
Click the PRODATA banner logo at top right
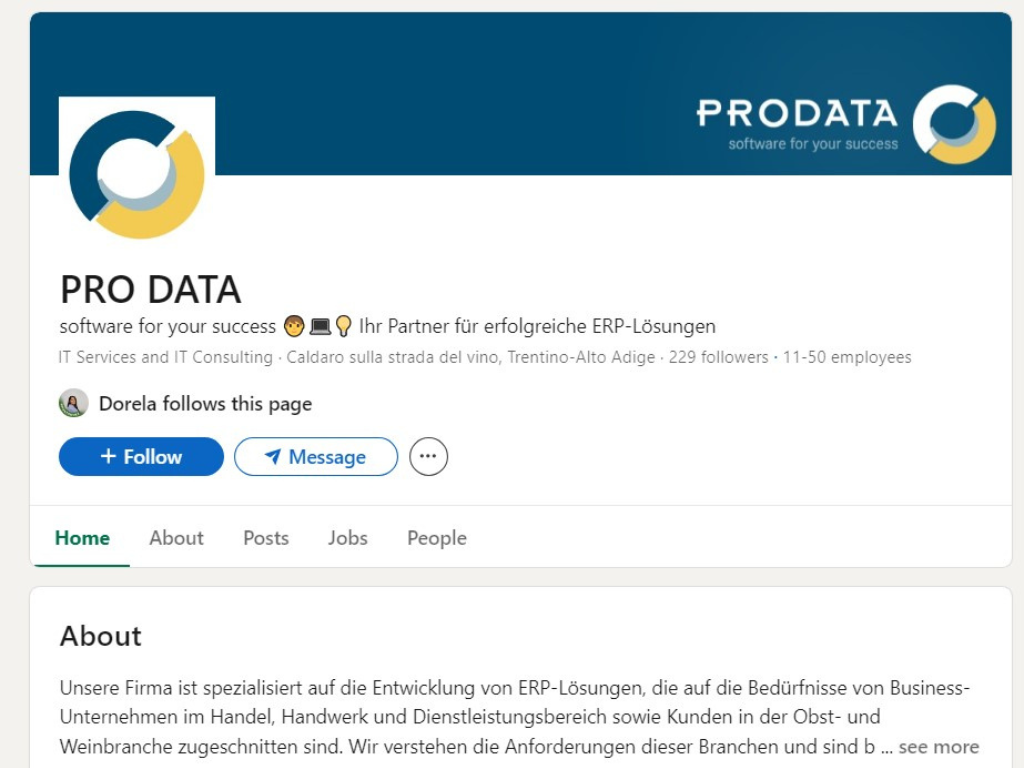click(846, 124)
